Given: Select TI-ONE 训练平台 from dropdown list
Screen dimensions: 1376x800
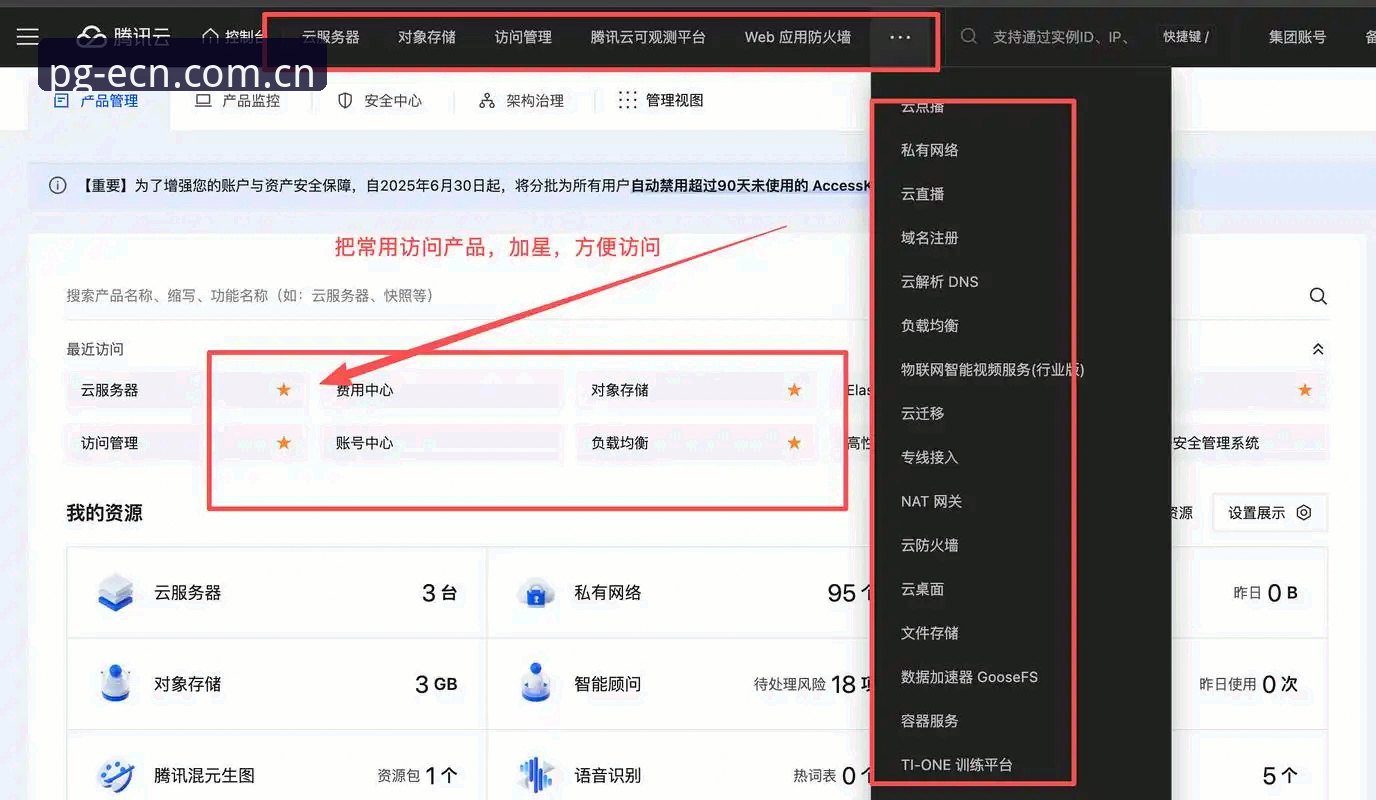Looking at the screenshot, I should (957, 765).
